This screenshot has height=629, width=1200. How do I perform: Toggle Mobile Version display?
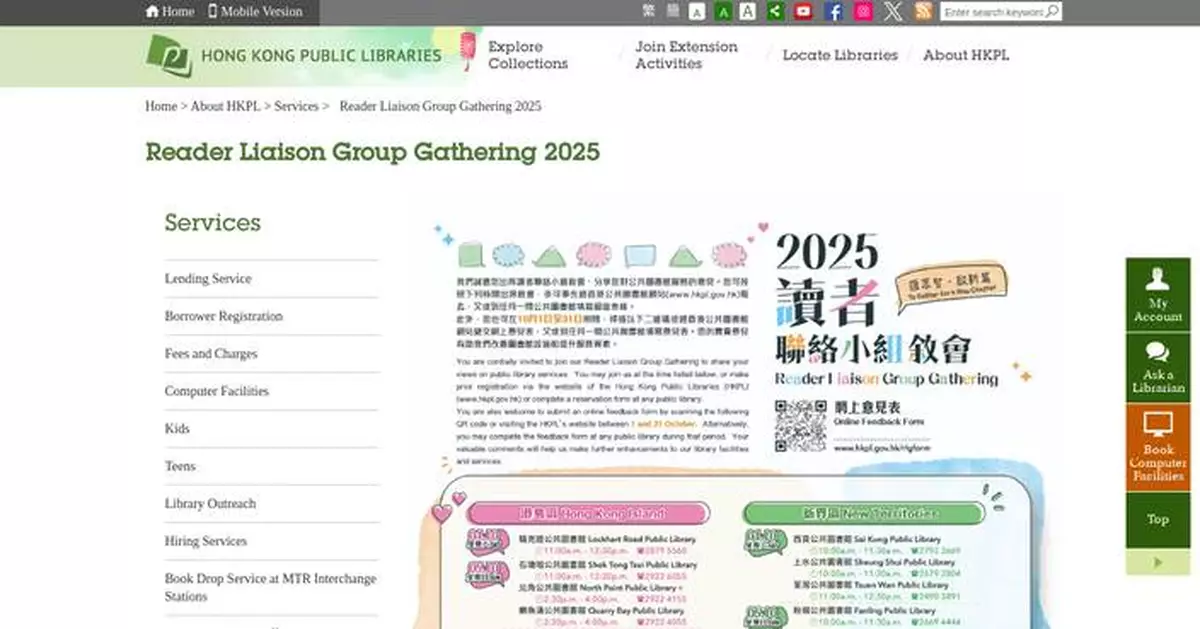click(x=255, y=11)
